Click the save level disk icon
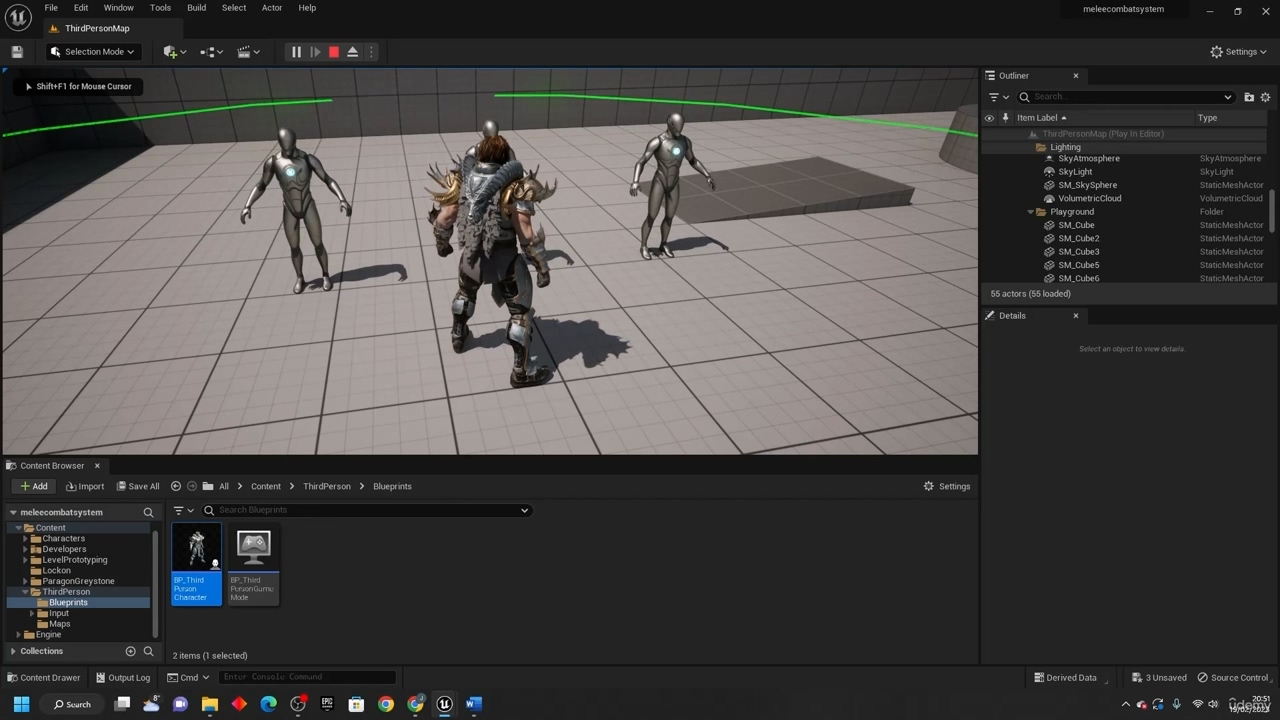 [17, 52]
